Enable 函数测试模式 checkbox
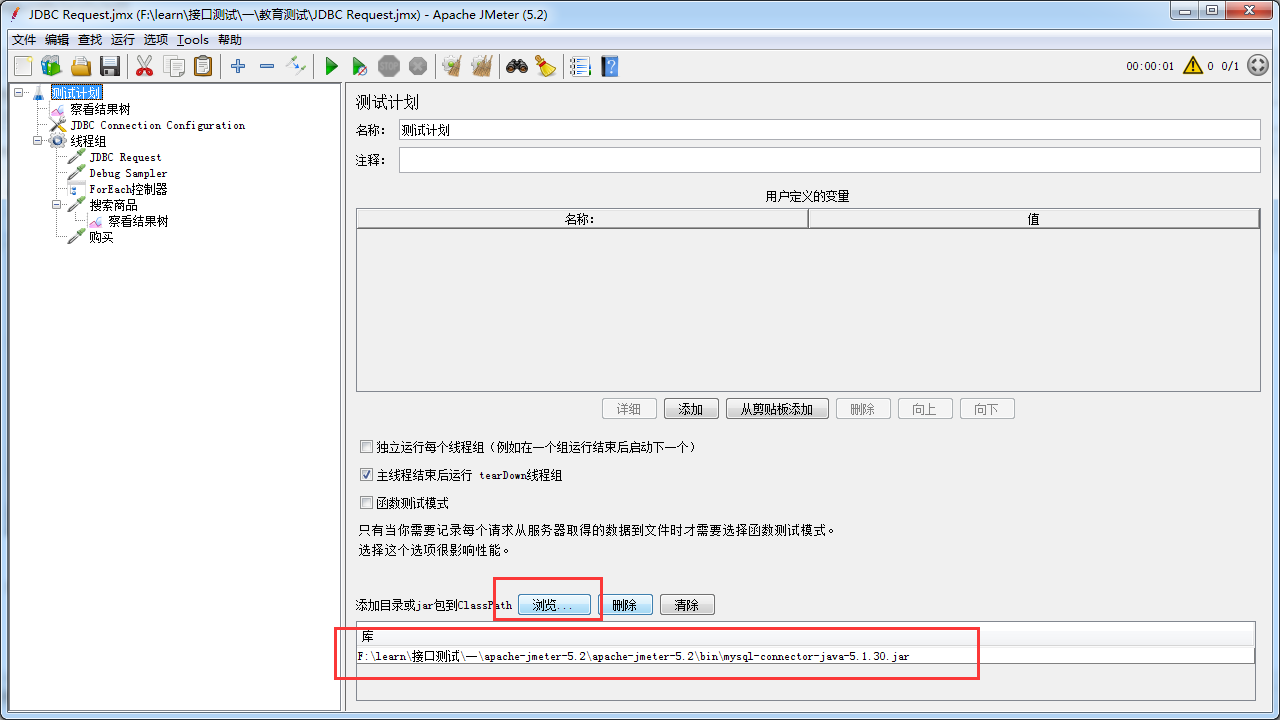Image resolution: width=1280 pixels, height=720 pixels. (x=366, y=503)
